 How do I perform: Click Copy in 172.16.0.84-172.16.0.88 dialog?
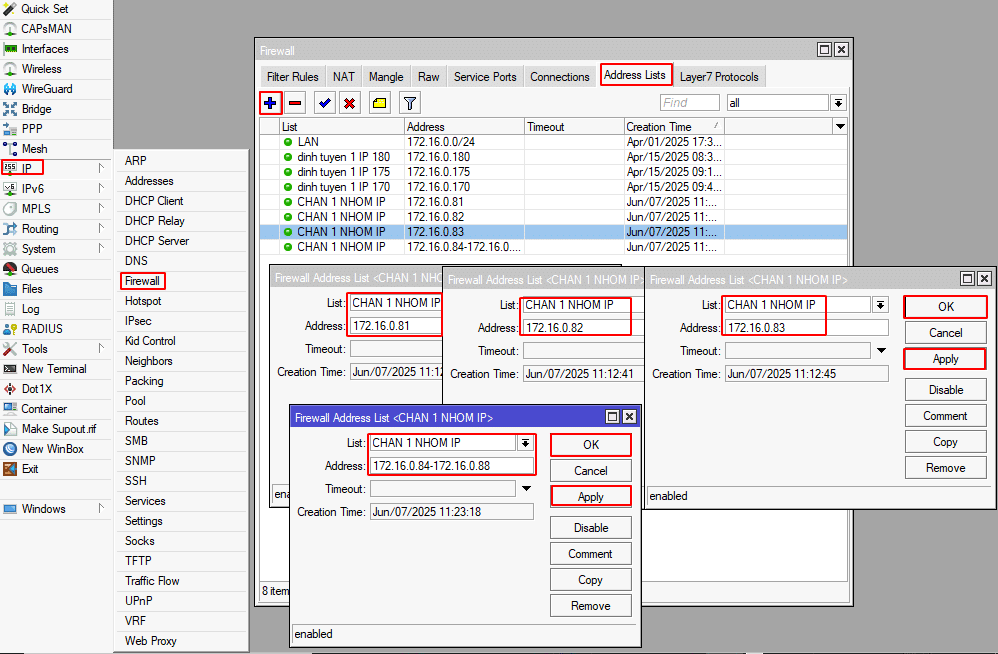pyautogui.click(x=591, y=580)
